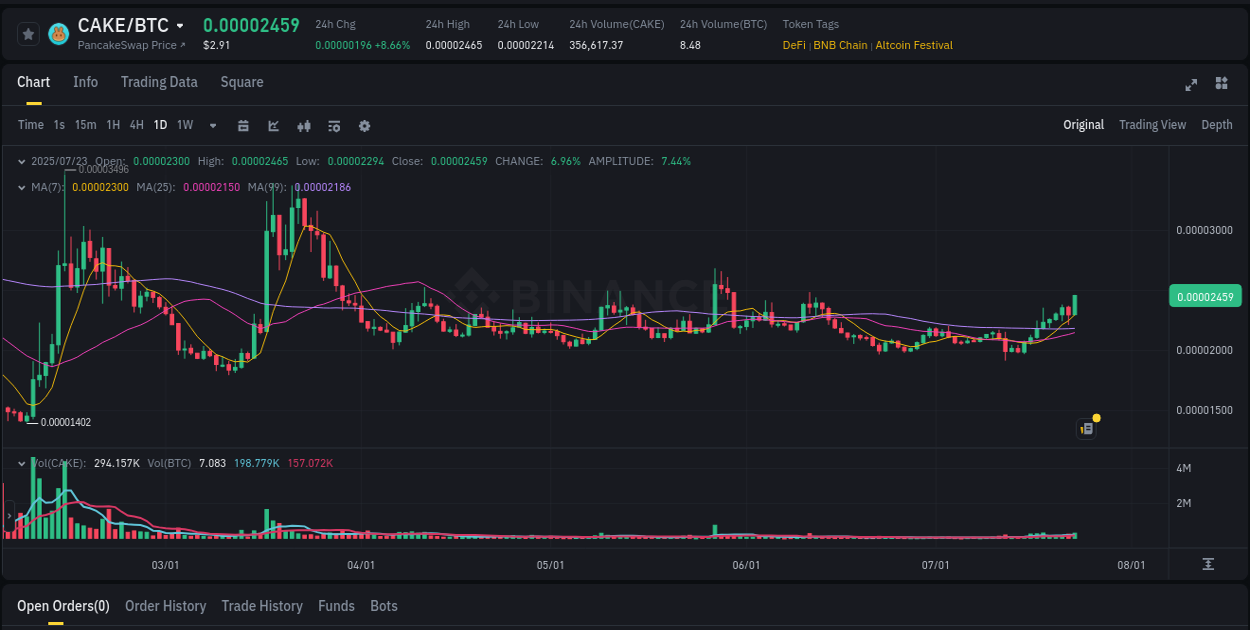This screenshot has width=1250, height=630.
Task: Collapse the OHLC info row chevron
Action: click(x=22, y=161)
